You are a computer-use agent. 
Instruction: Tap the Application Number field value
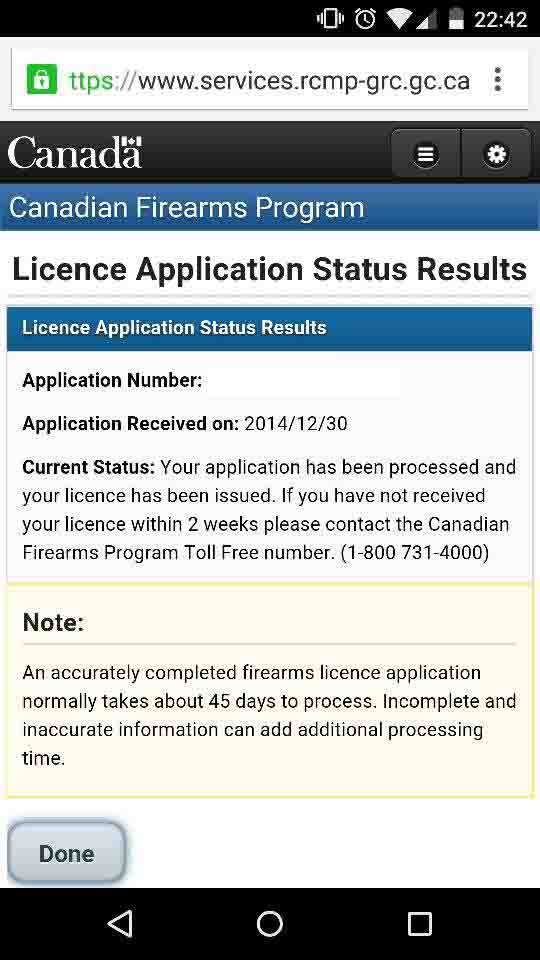(303, 381)
